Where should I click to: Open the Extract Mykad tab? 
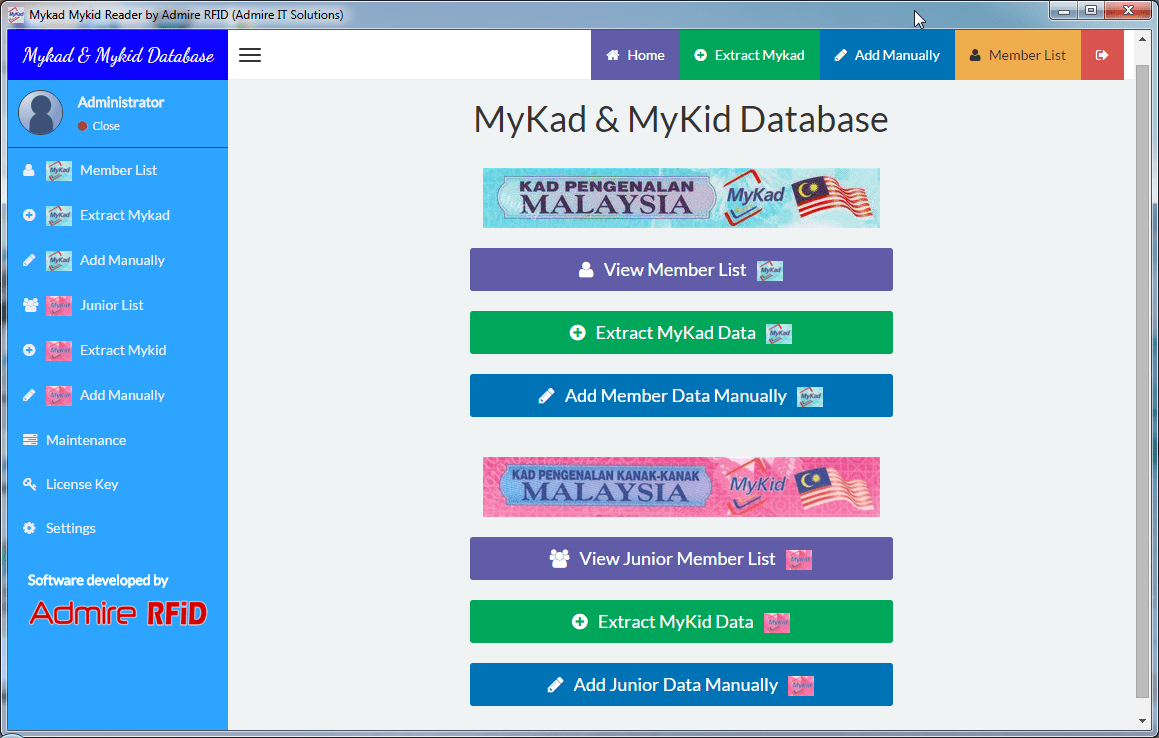[x=749, y=55]
